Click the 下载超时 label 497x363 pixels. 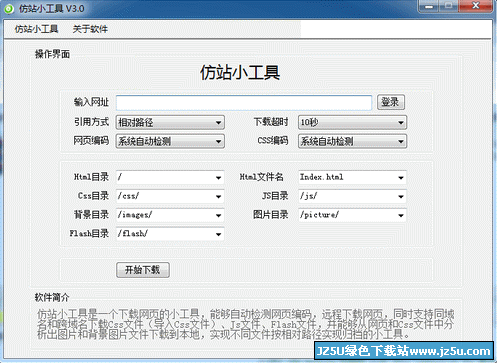[271, 122]
